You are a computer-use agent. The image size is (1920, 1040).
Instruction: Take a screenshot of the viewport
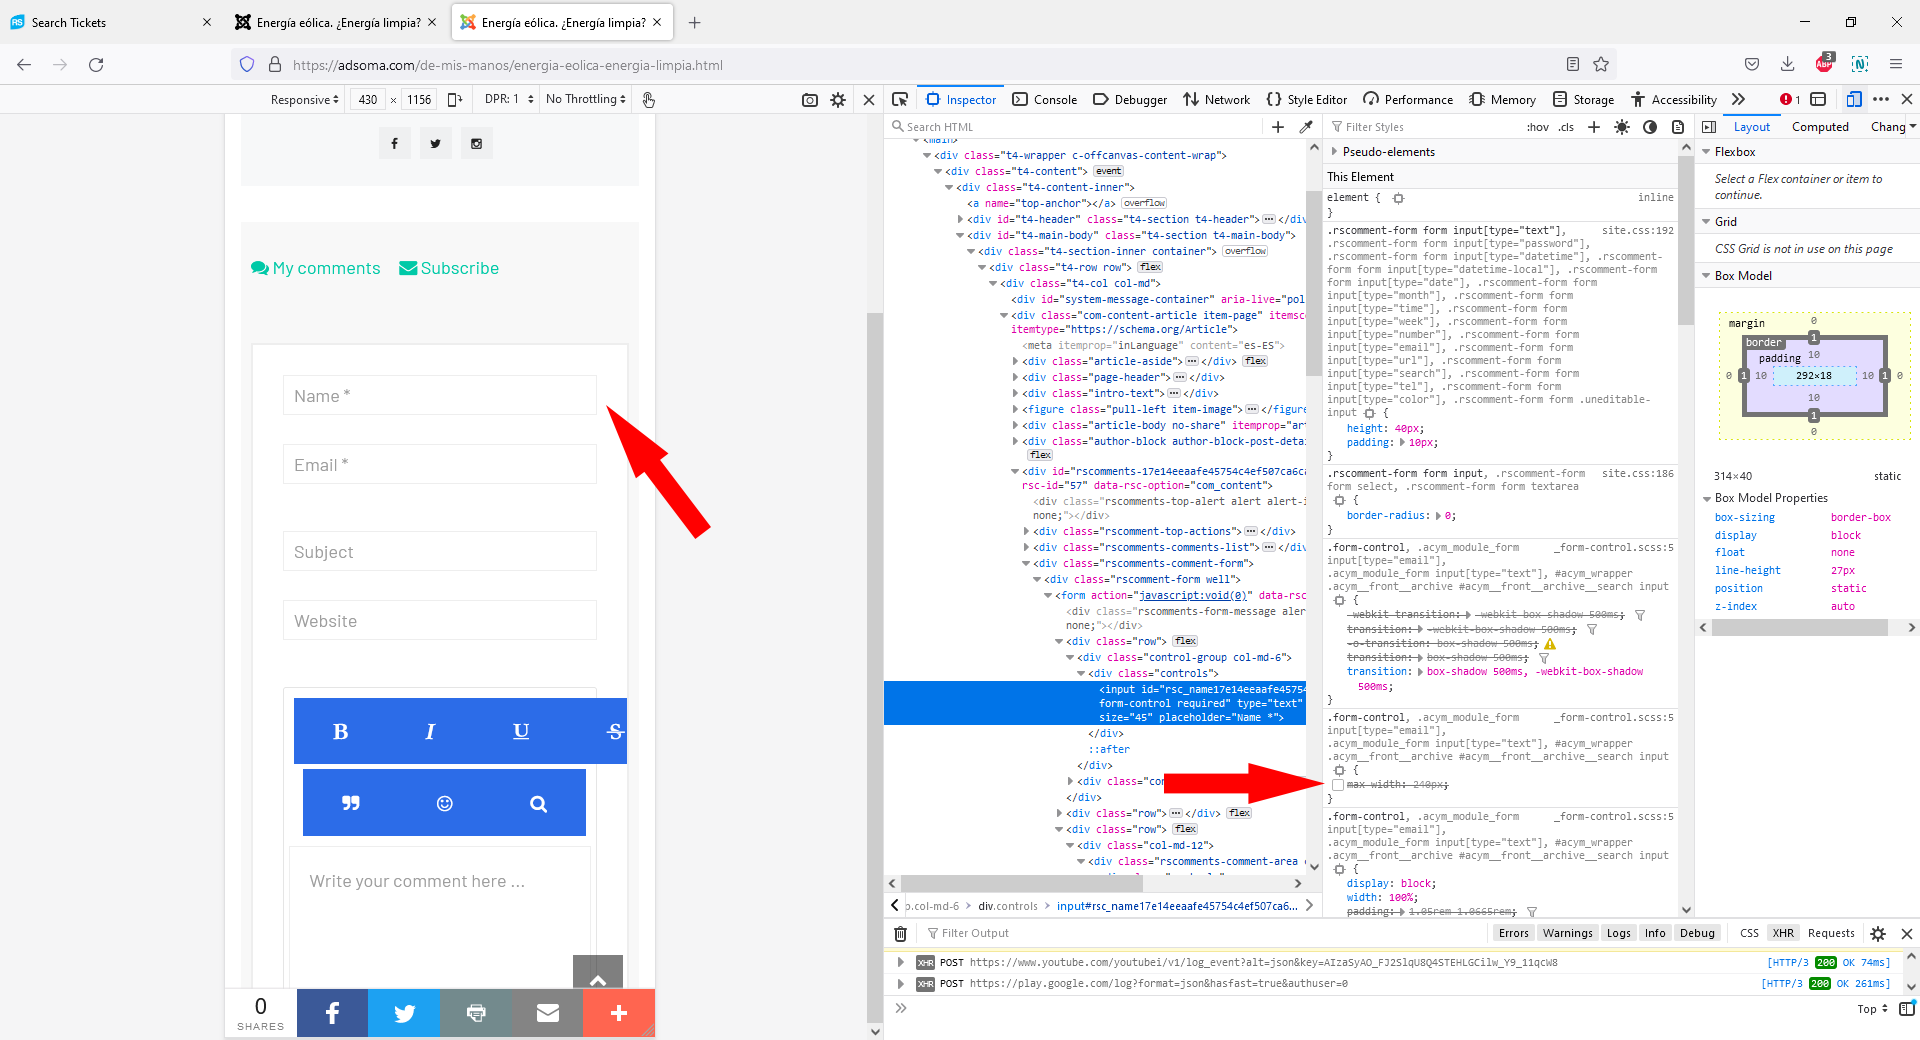(x=810, y=100)
